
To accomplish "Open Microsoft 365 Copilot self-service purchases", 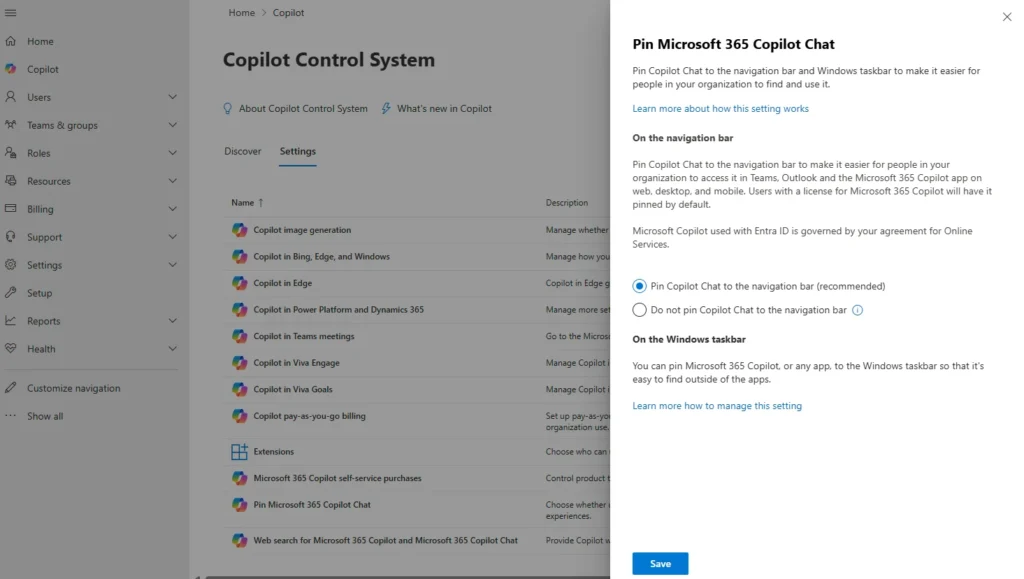I will [x=337, y=478].
